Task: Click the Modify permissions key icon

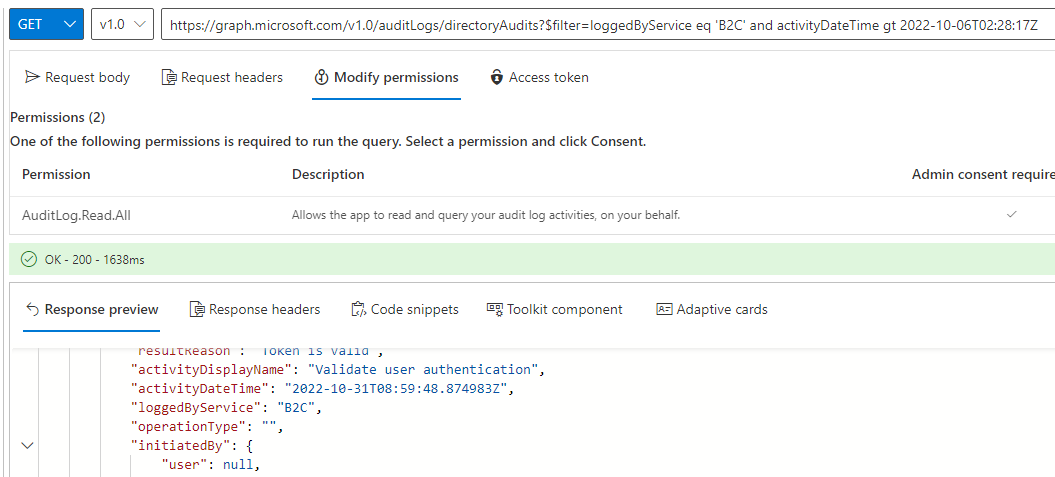Action: (321, 77)
